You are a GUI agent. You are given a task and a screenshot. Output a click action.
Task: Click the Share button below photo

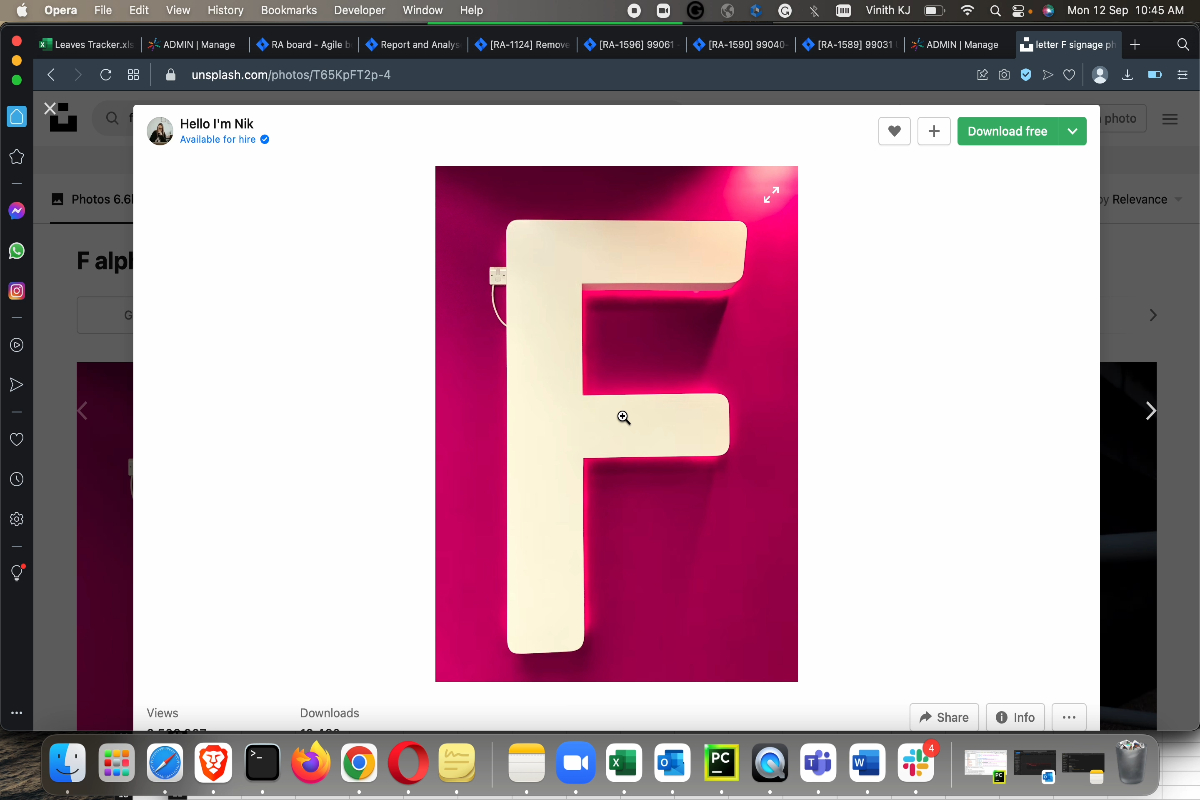click(944, 717)
